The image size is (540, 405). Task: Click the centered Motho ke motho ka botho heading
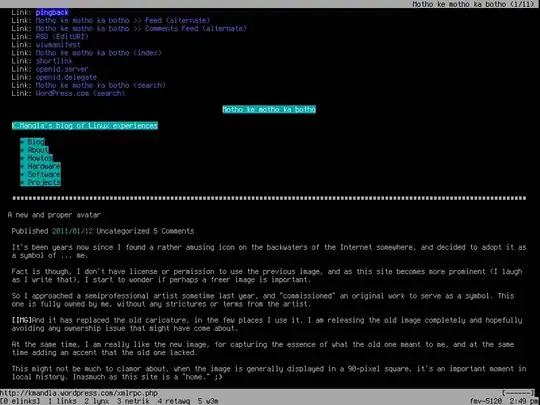click(269, 110)
